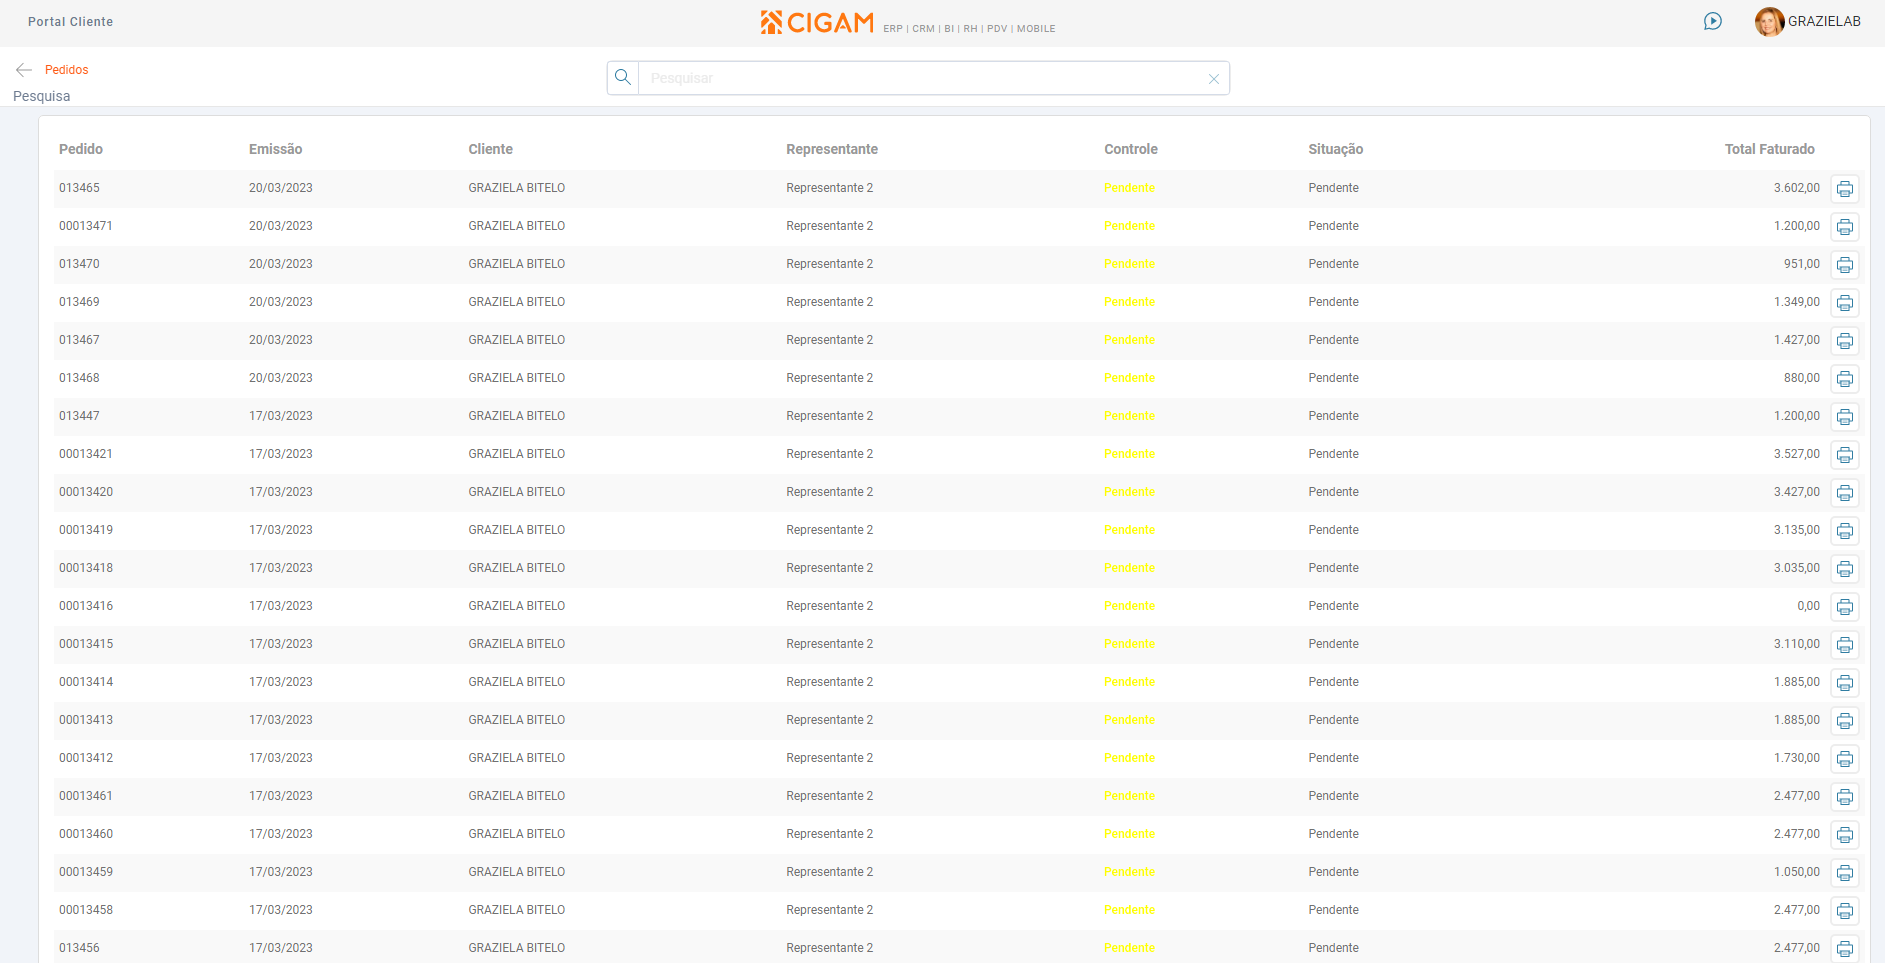
Task: Select the GRAZIELAB username label
Action: (1824, 21)
